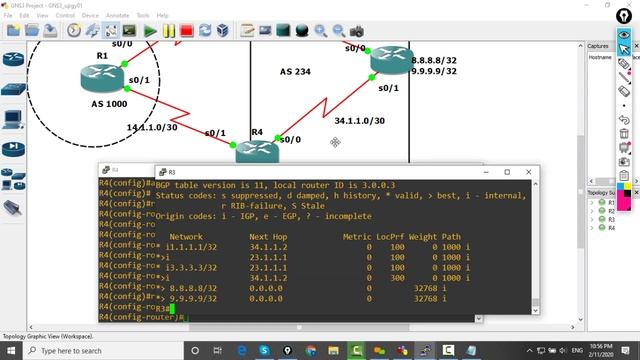Open the Device menu
Image resolution: width=640 pixels, height=360 pixels.
click(90, 16)
